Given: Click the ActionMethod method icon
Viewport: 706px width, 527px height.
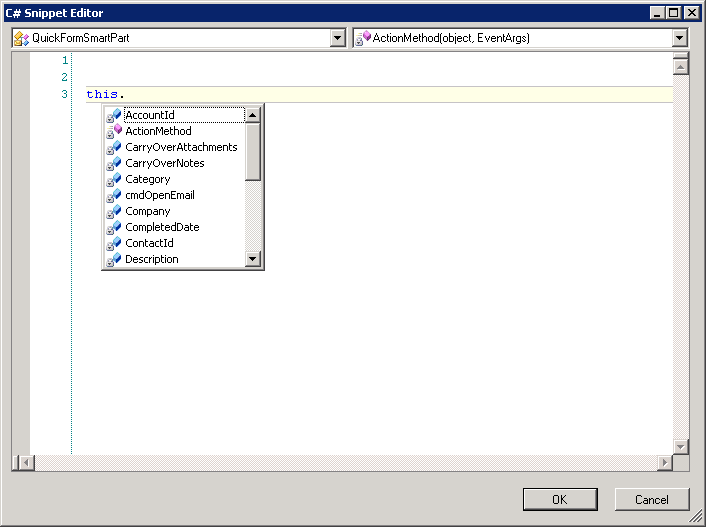Looking at the screenshot, I should tap(114, 131).
